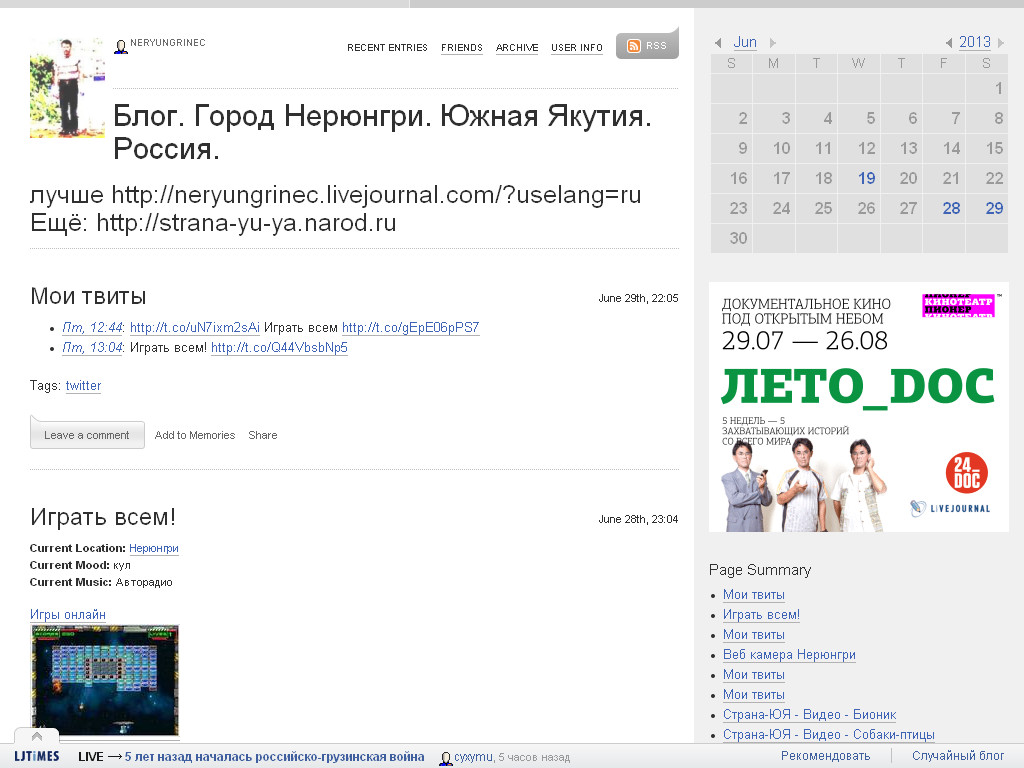
Task: Open the game screenshot thumbnail
Action: coord(105,680)
